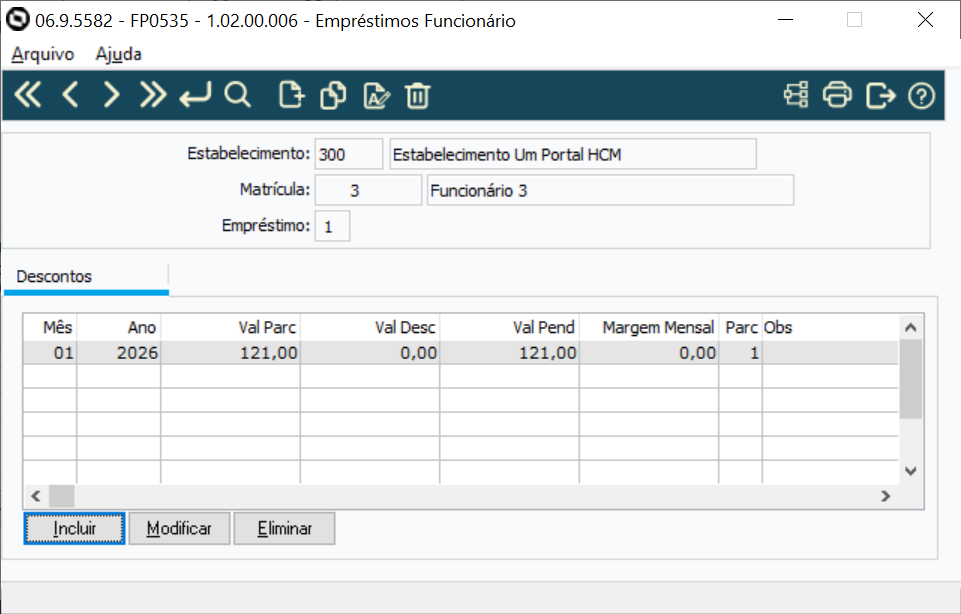Click the Modificar button
Viewport: 961px width, 614px height.
tap(179, 528)
